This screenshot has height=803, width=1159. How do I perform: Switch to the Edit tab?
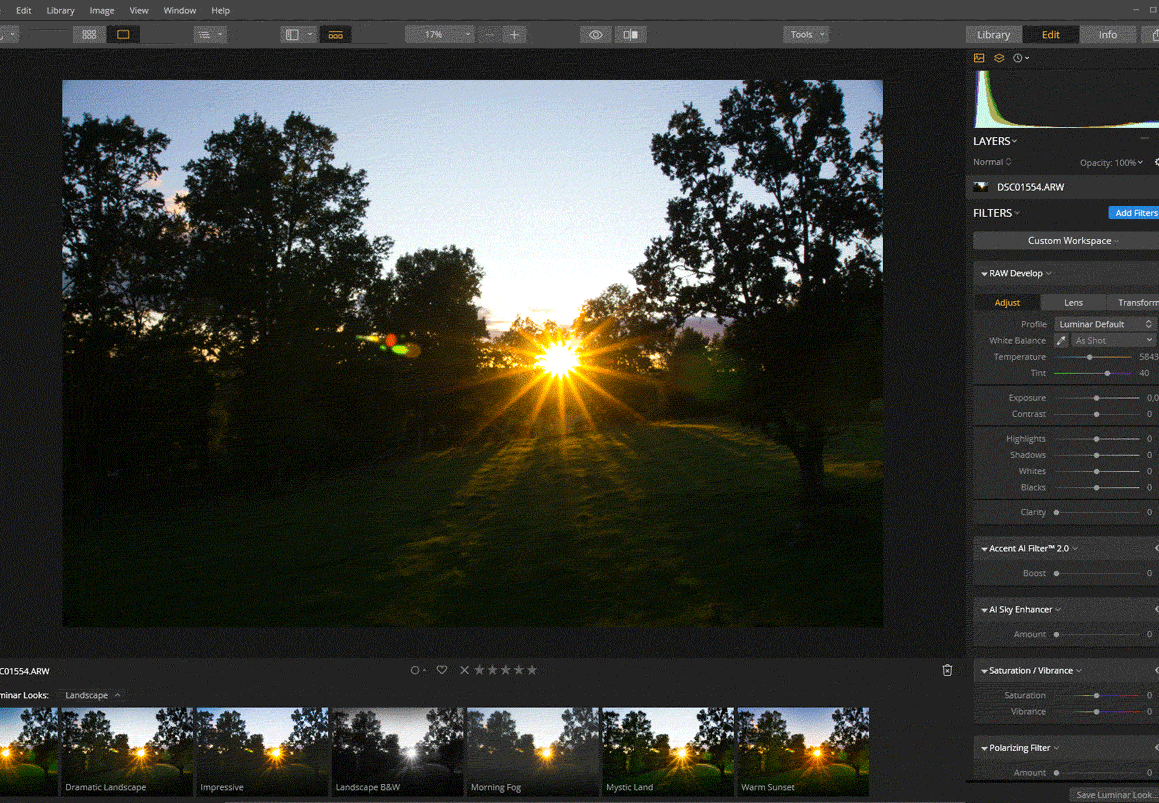1050,34
